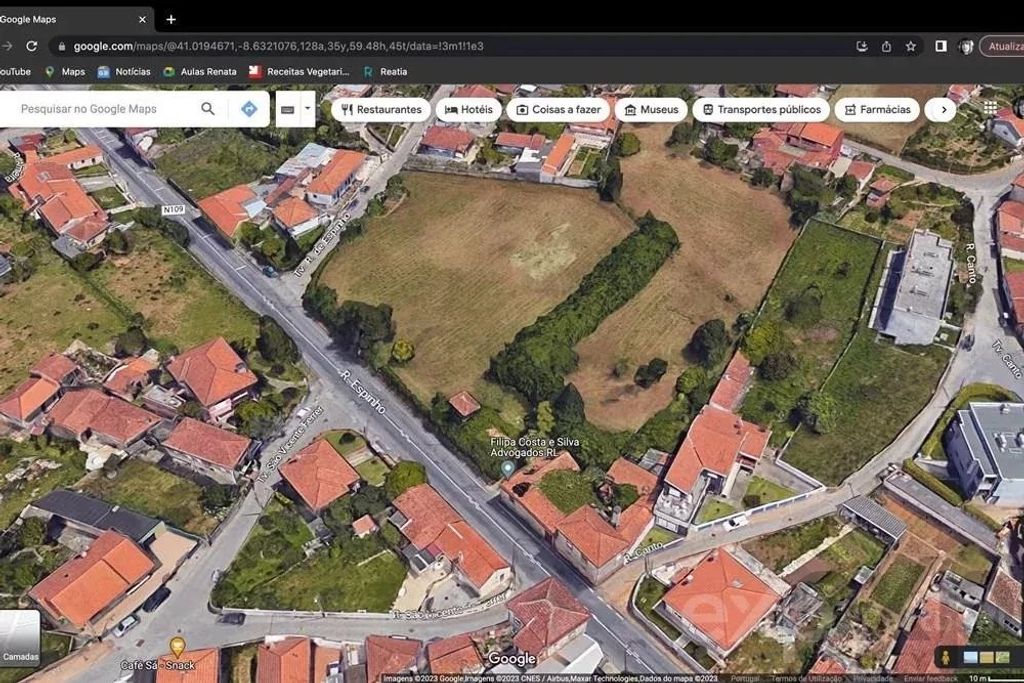1024x683 pixels.
Task: Toggle the browser side panel
Action: (940, 46)
